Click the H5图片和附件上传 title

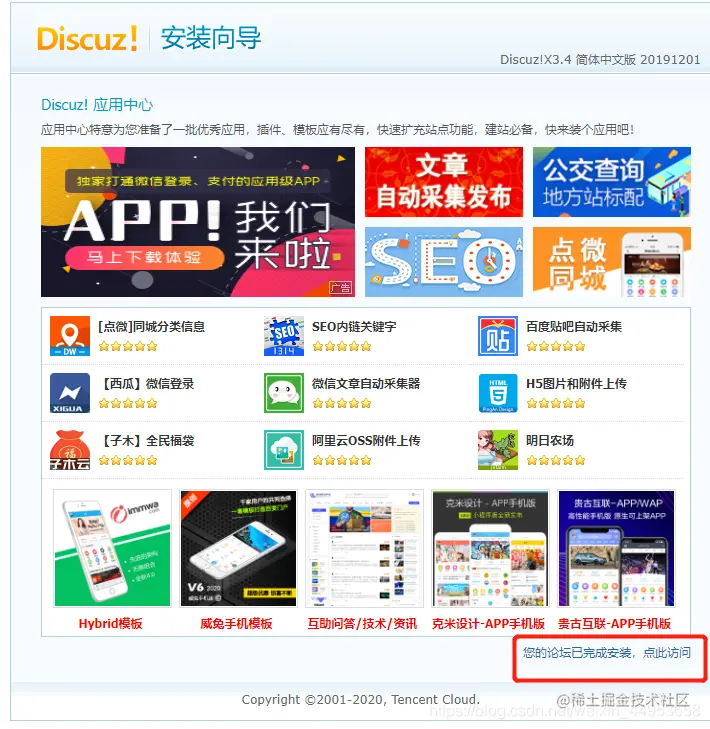click(577, 384)
